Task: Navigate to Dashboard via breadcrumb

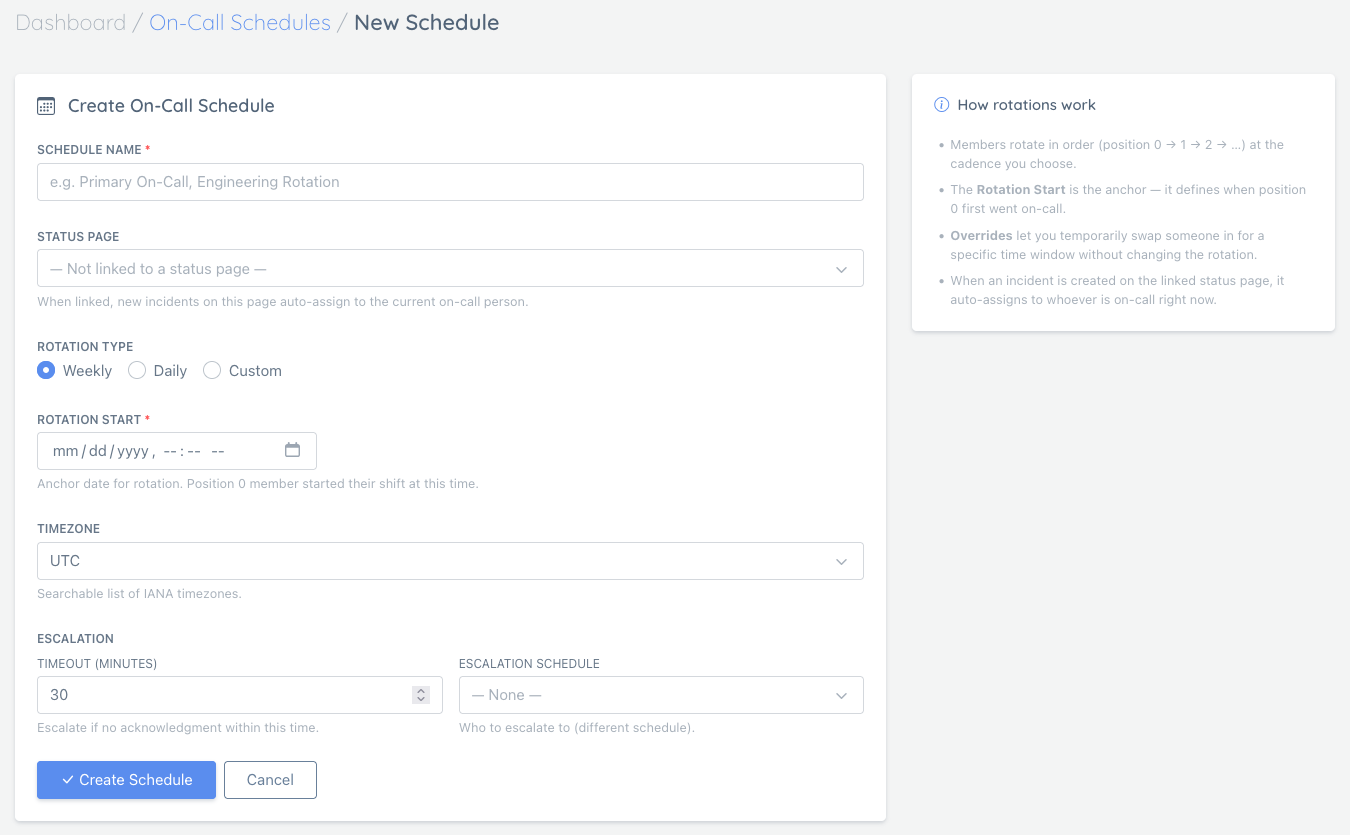Action: (71, 22)
